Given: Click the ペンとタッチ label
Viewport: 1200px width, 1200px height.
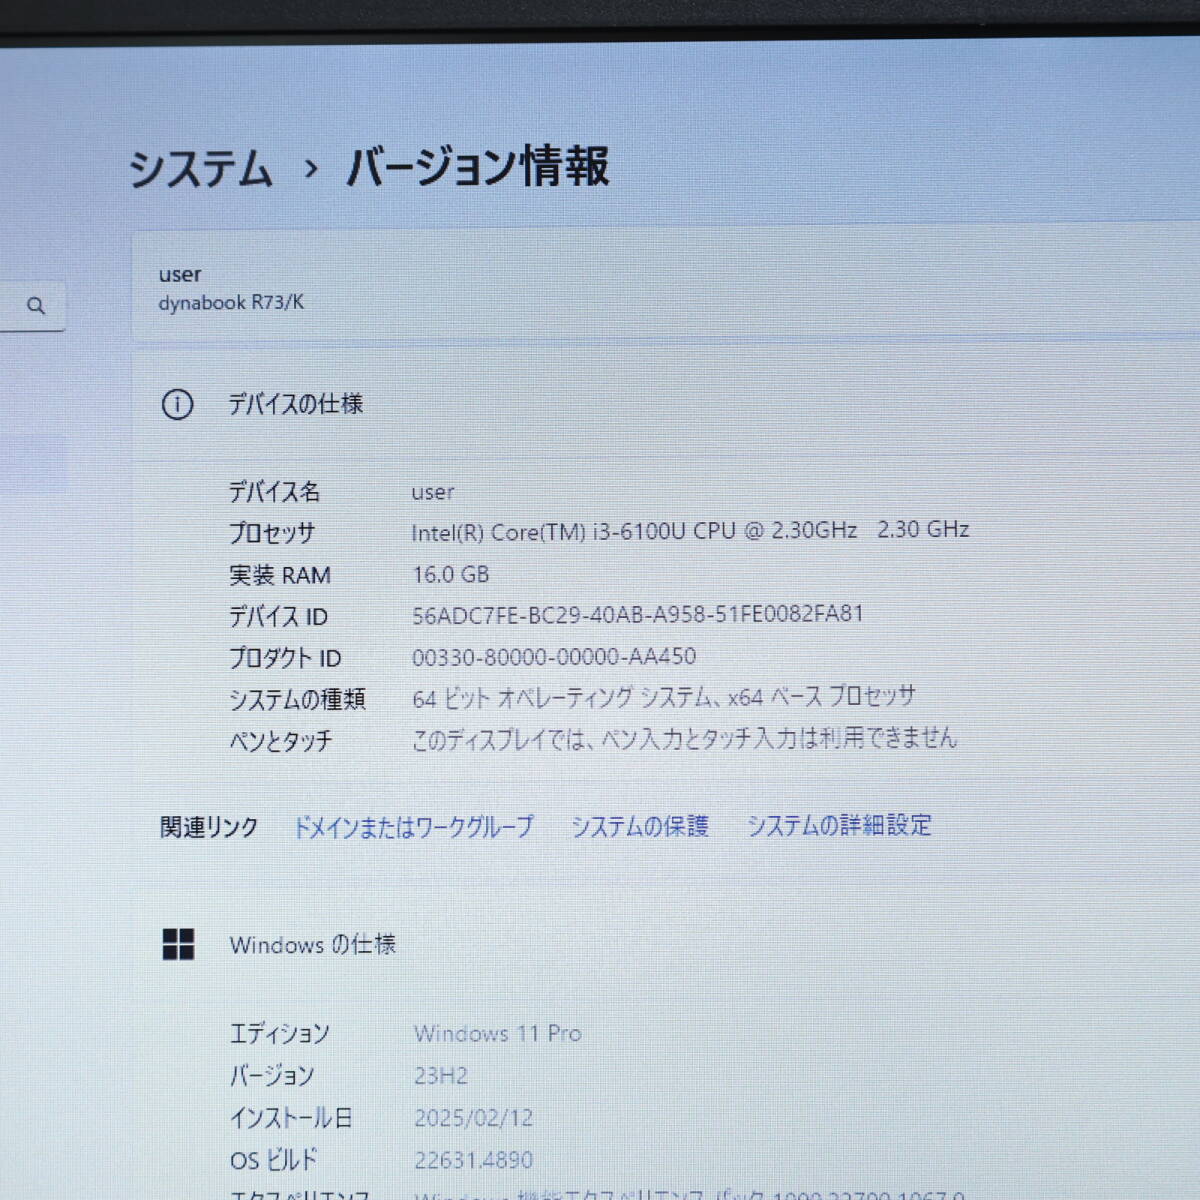Looking at the screenshot, I should [280, 741].
